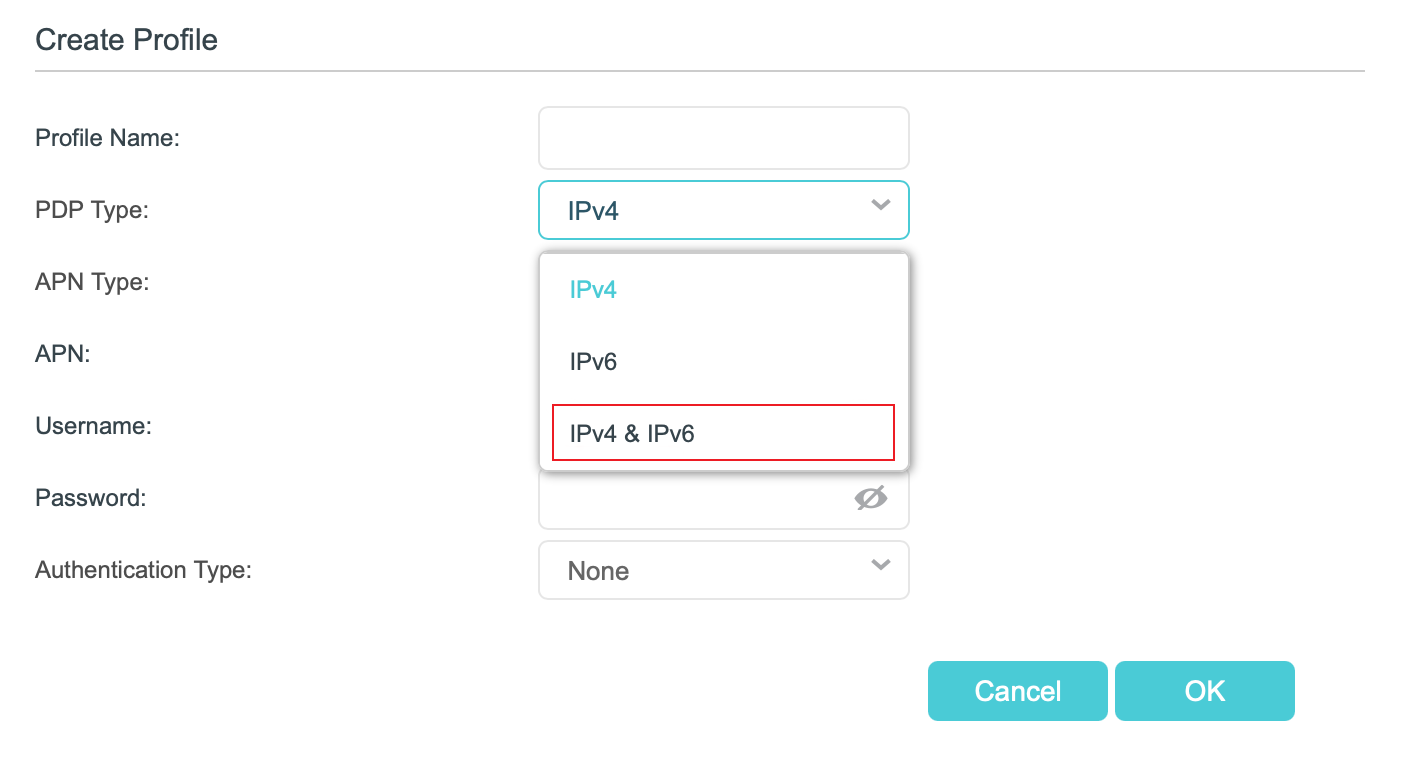Choose the IPv6 option in the dropdown list
Viewport: 1402px width, 758px height.
(x=593, y=362)
